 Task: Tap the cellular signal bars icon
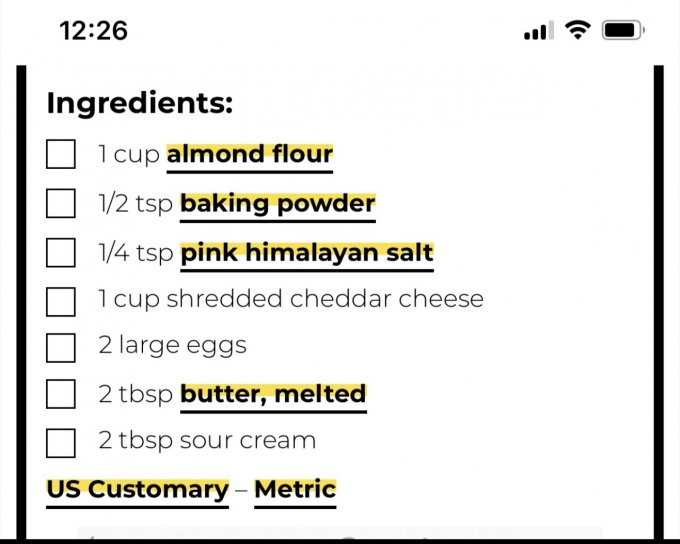coord(538,32)
